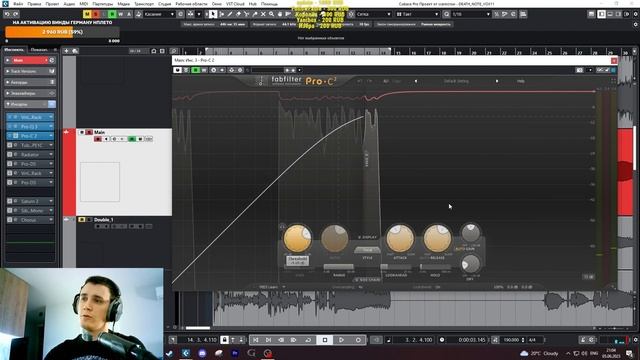The image size is (640, 360).
Task: Toggle bypass on Radiator insert
Action: click(10, 155)
